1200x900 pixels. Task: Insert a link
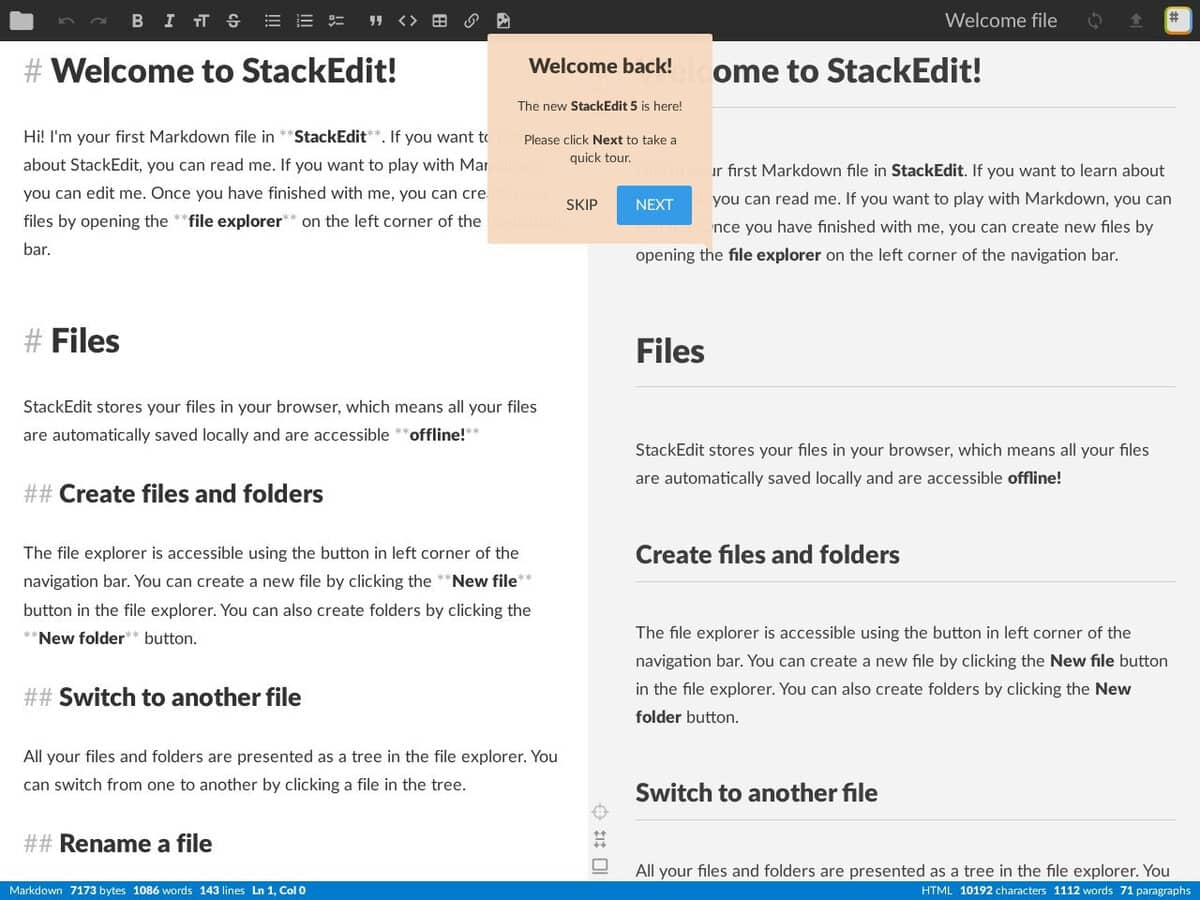[471, 20]
